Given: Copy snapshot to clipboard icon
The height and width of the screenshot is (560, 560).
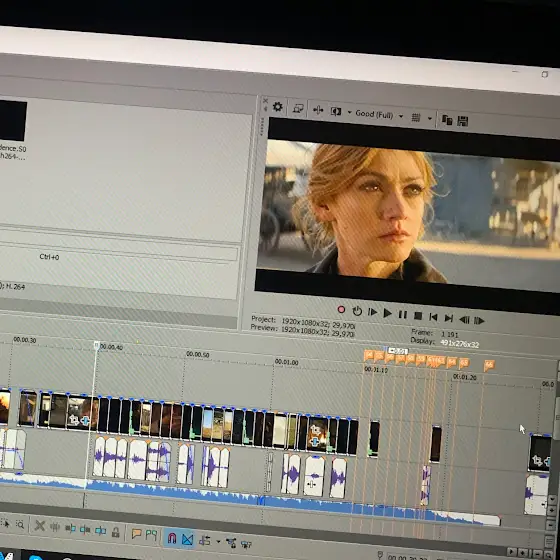Looking at the screenshot, I should click(447, 120).
